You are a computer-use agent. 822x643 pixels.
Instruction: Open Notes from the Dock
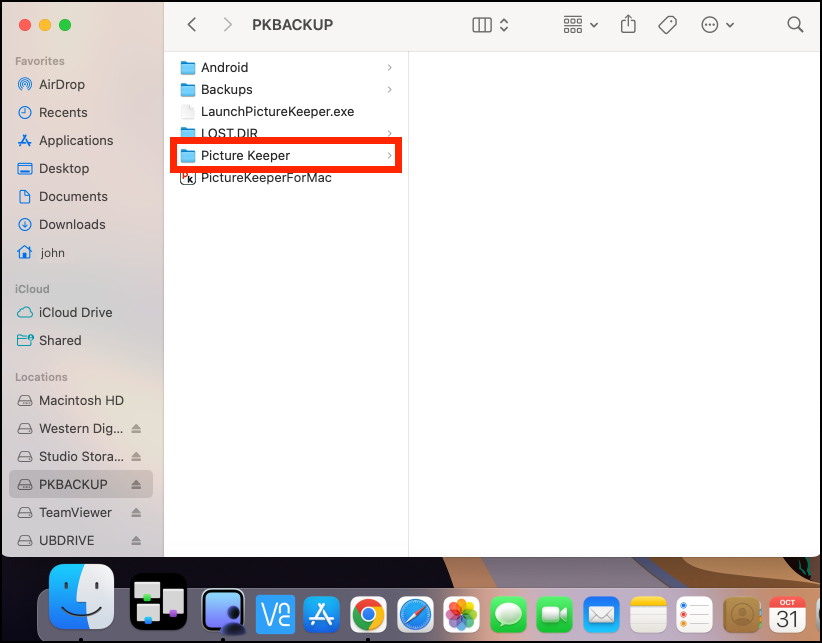[648, 614]
